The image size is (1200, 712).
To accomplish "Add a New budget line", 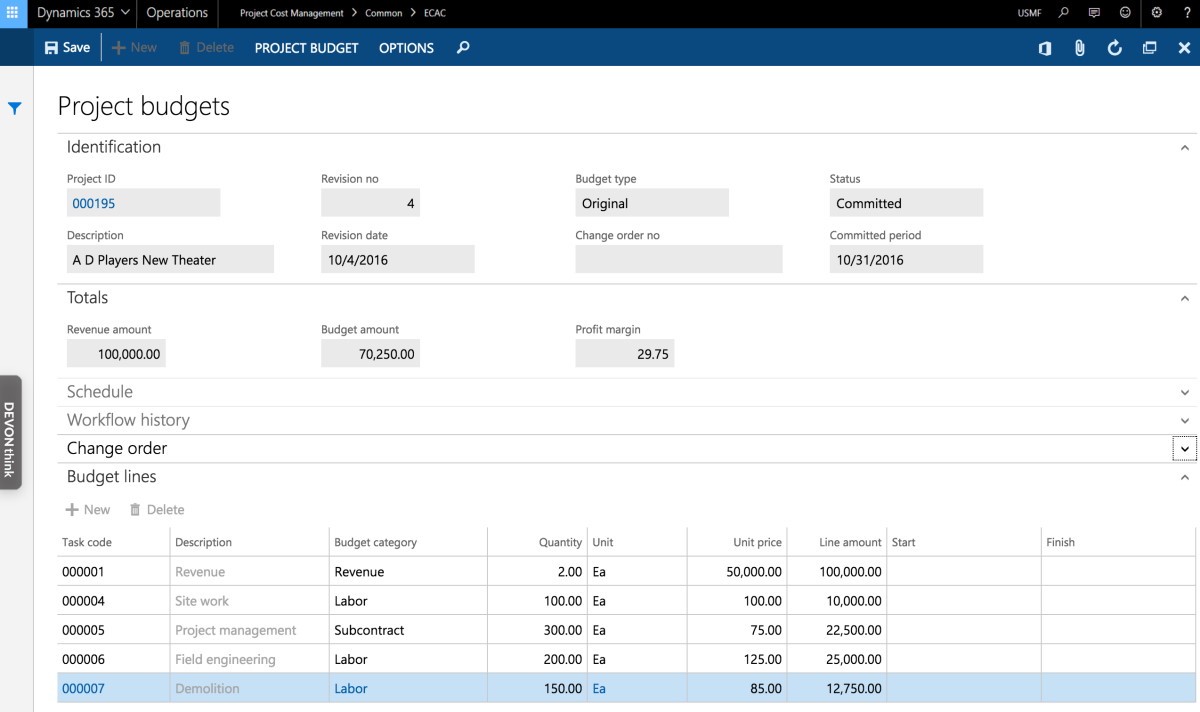I will [88, 509].
